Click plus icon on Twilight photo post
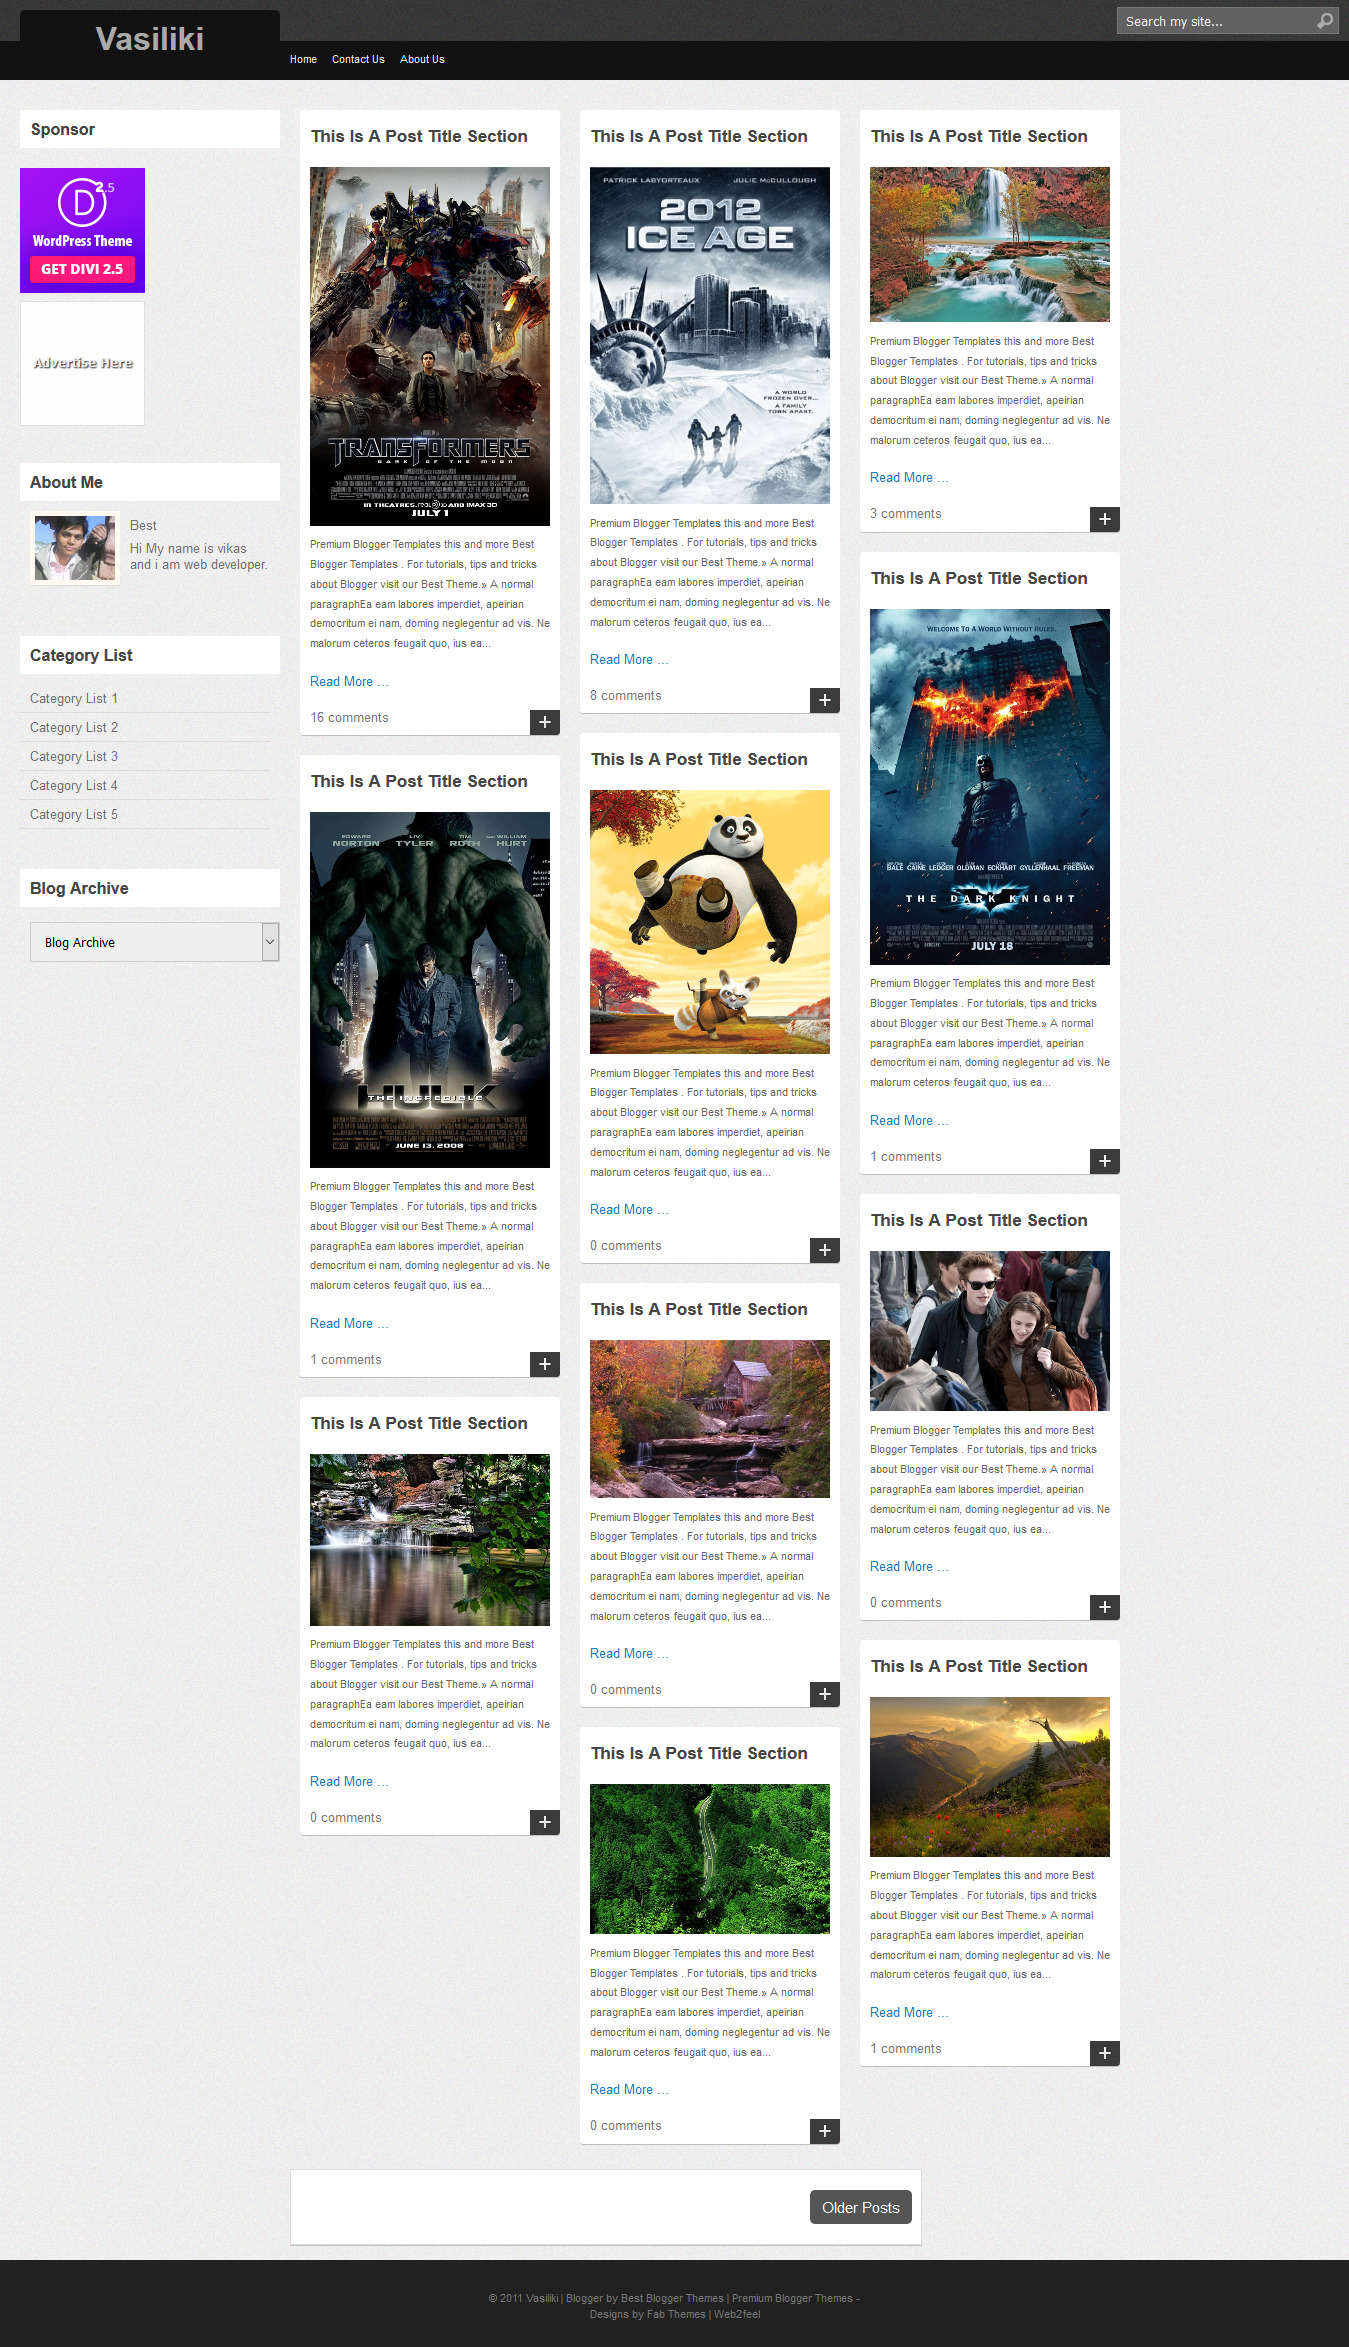The image size is (1349, 2347). coord(1105,1607)
